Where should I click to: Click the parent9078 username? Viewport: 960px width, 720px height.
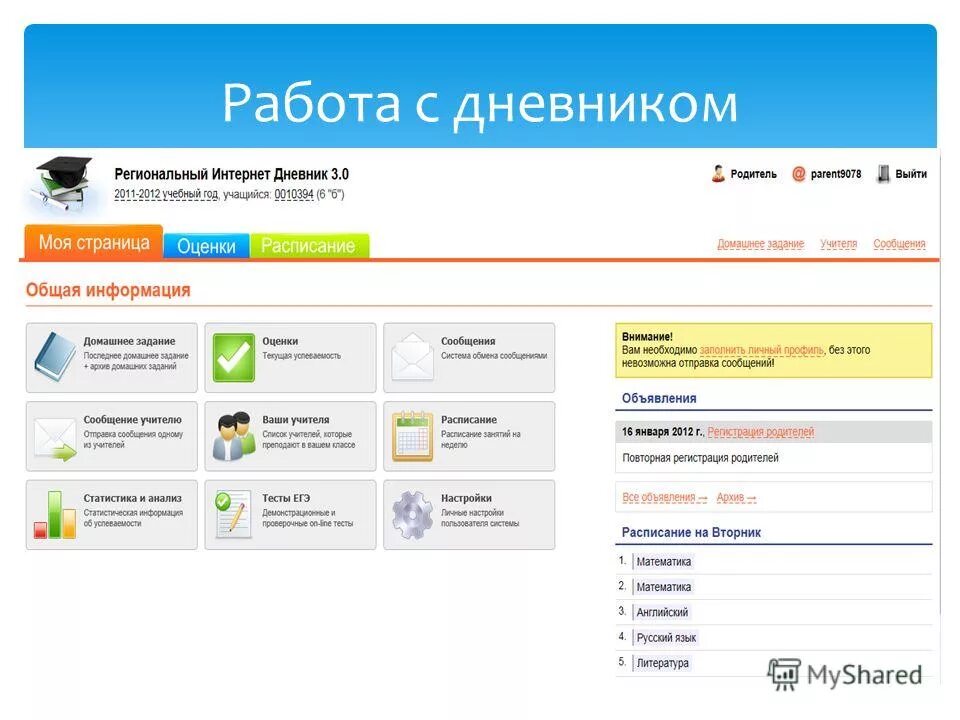(836, 174)
